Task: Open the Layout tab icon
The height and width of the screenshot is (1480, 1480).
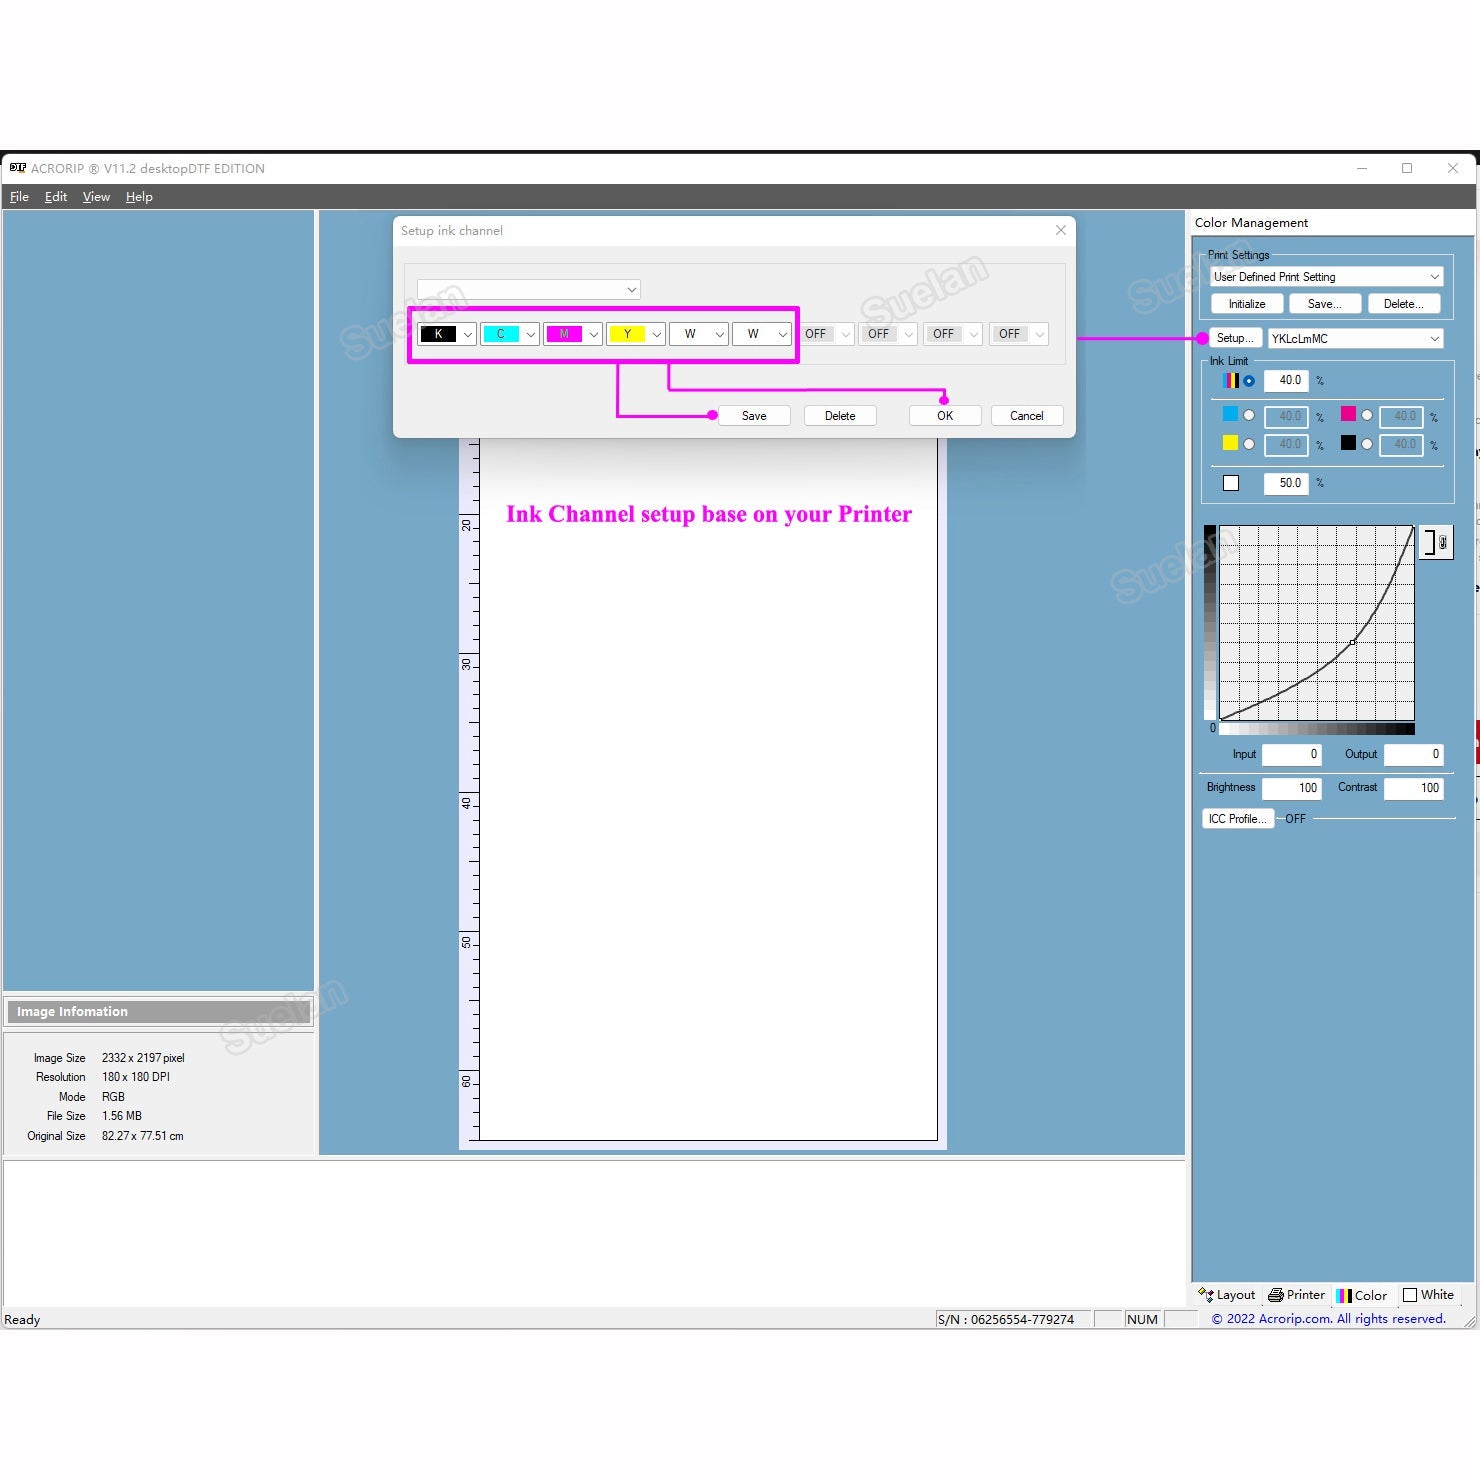Action: tap(1207, 1295)
